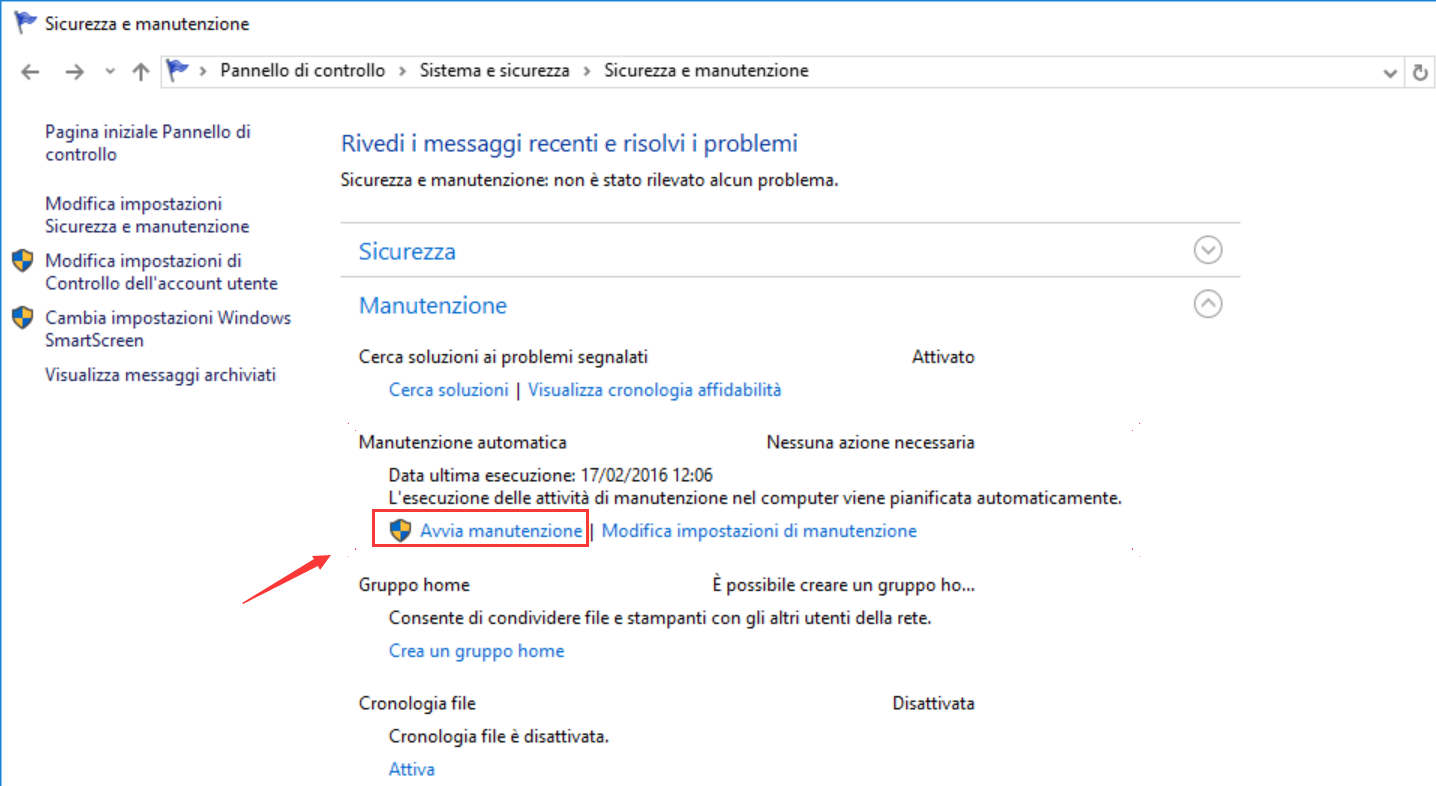Click the window title flag icon
The image size is (1436, 786).
25,23
